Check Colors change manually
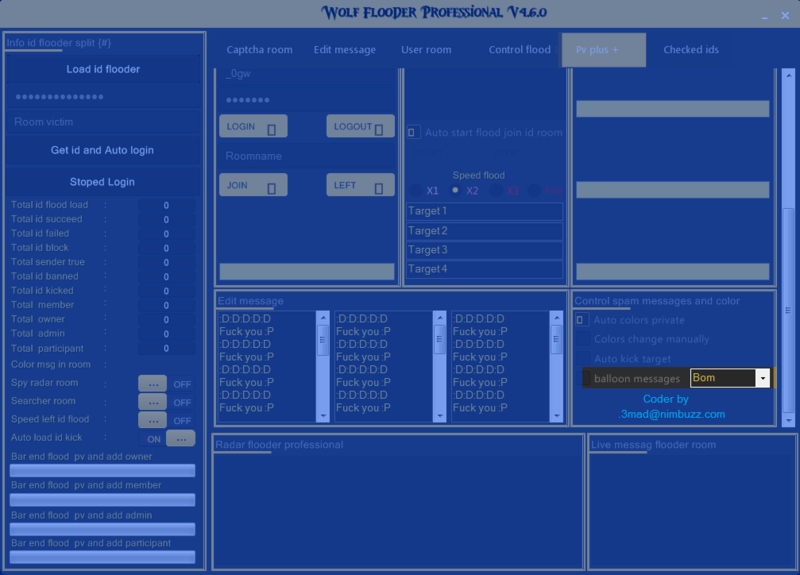Viewport: 800px width, 575px height. point(583,339)
